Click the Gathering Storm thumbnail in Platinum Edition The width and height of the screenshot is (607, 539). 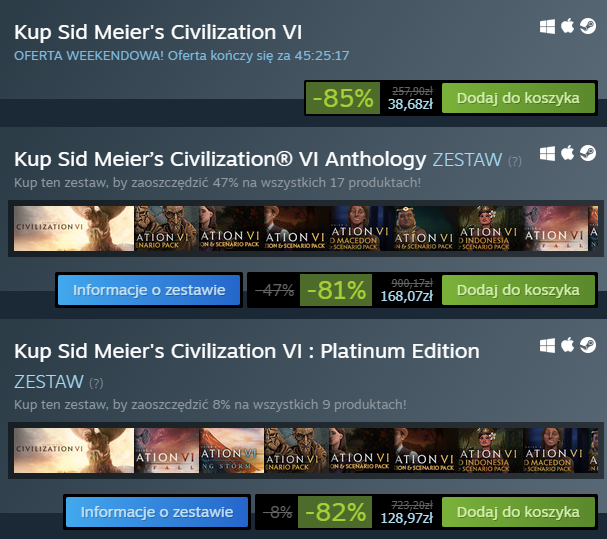(x=232, y=450)
